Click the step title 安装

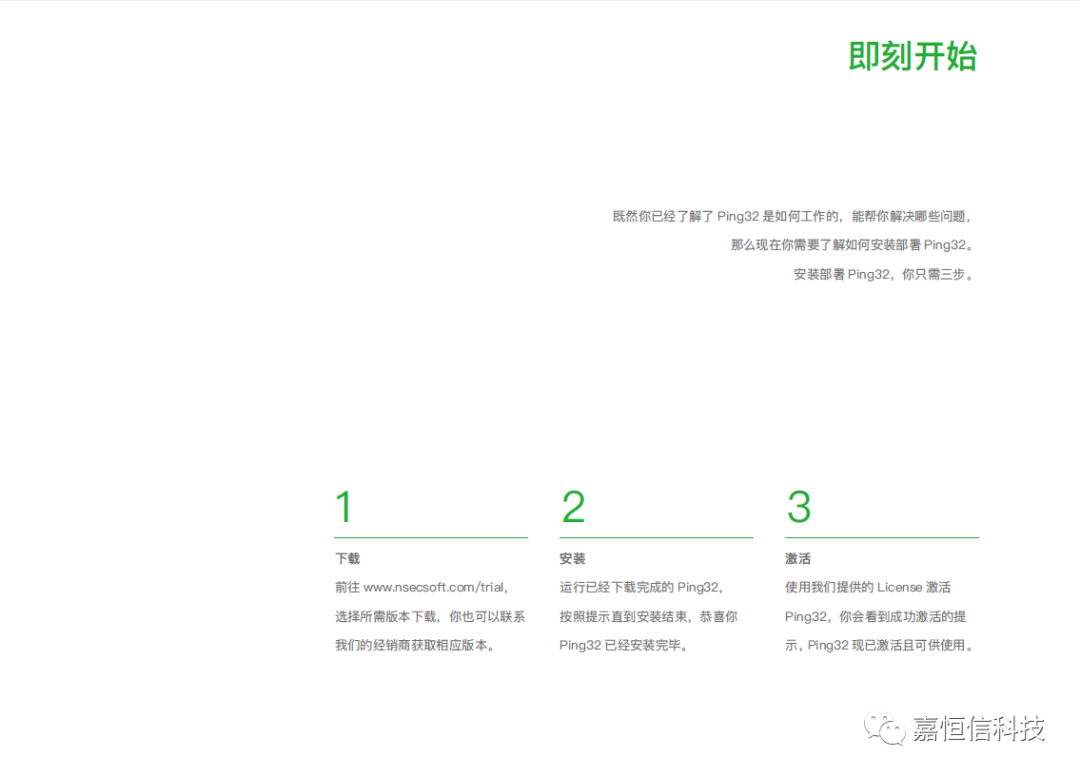pos(572,558)
